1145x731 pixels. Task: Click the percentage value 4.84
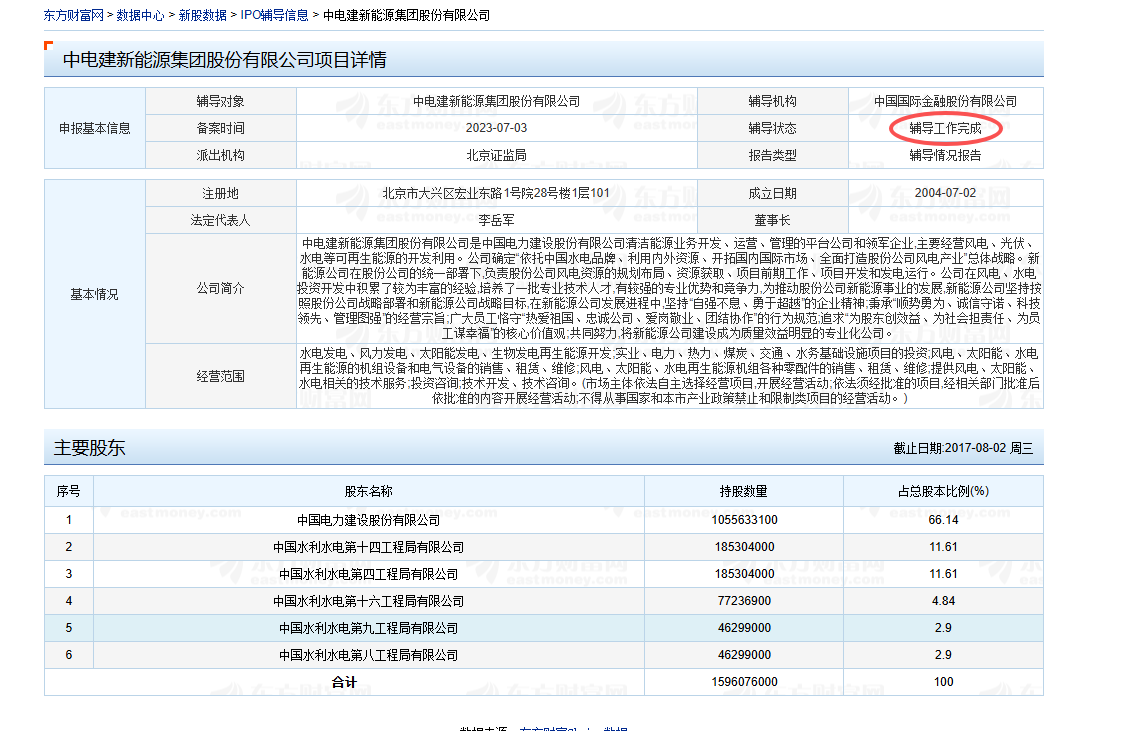(943, 601)
